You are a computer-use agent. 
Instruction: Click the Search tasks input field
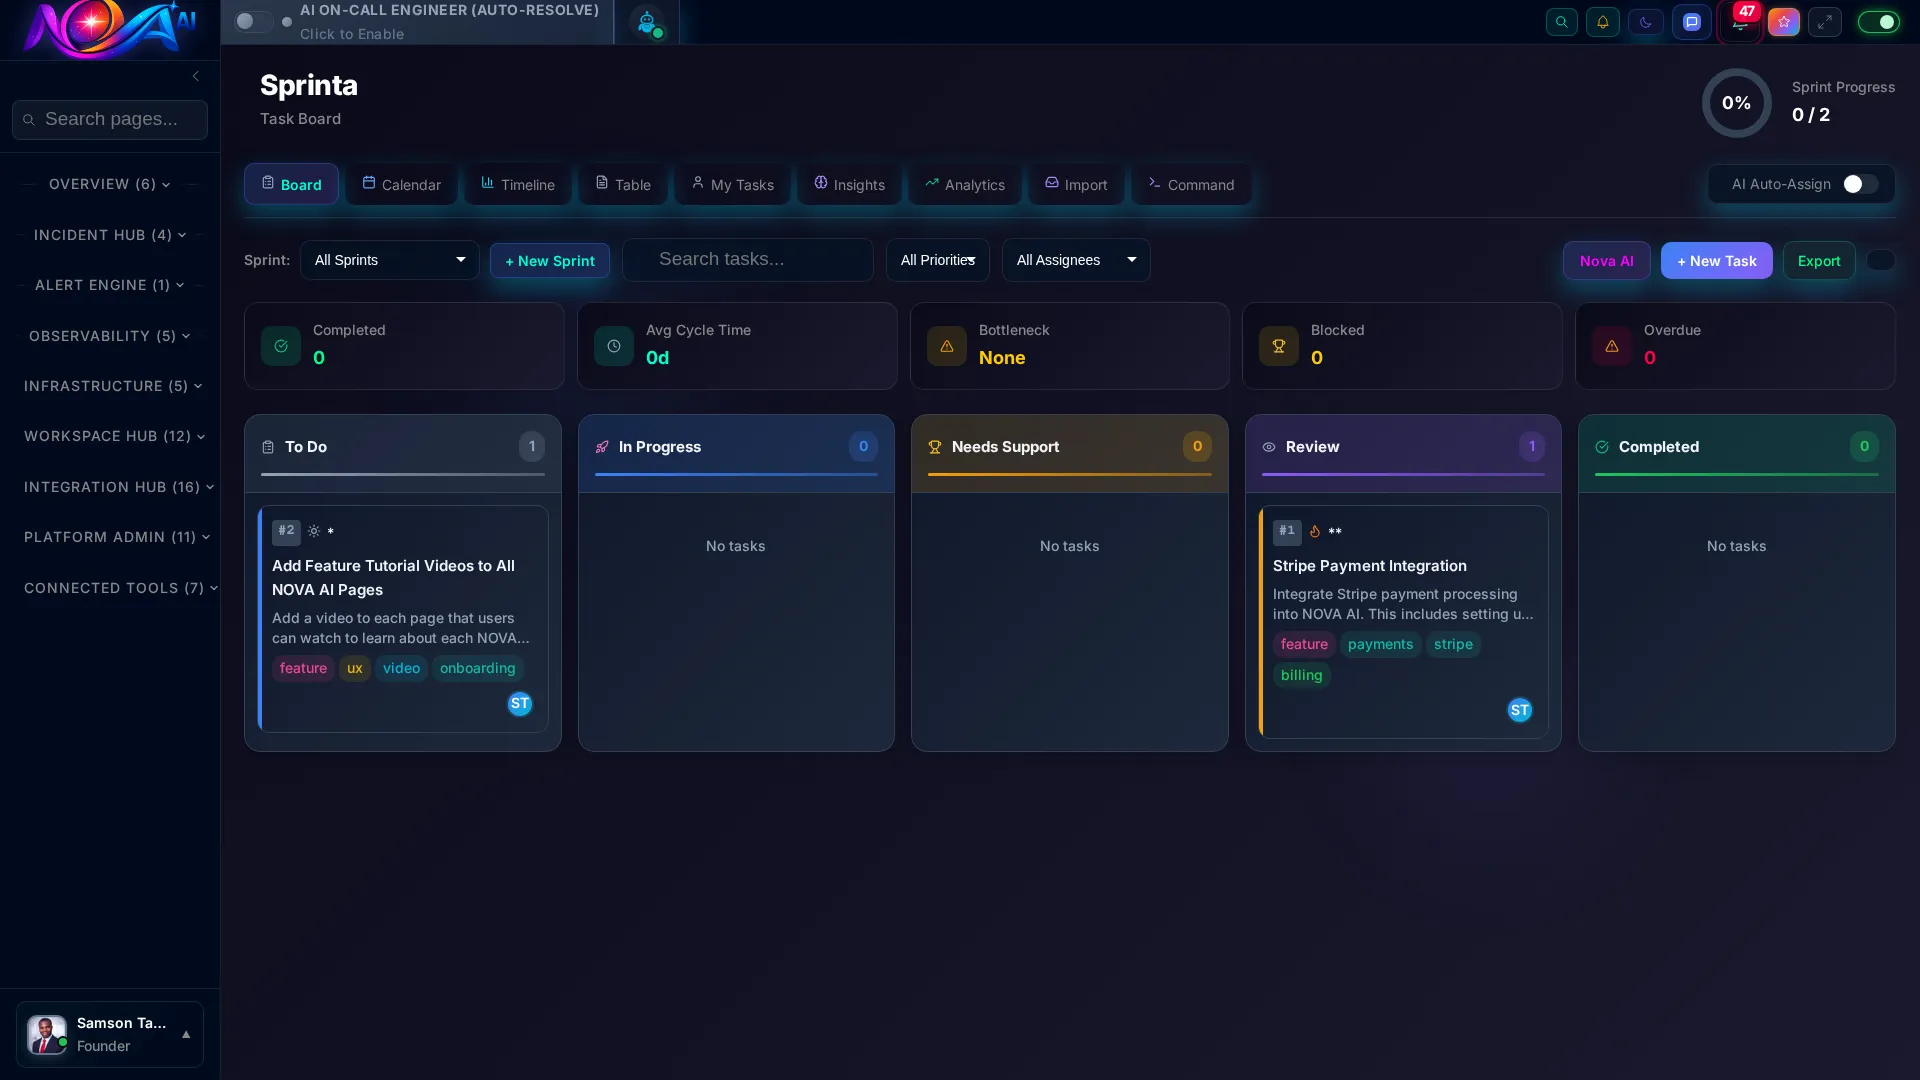coord(747,259)
